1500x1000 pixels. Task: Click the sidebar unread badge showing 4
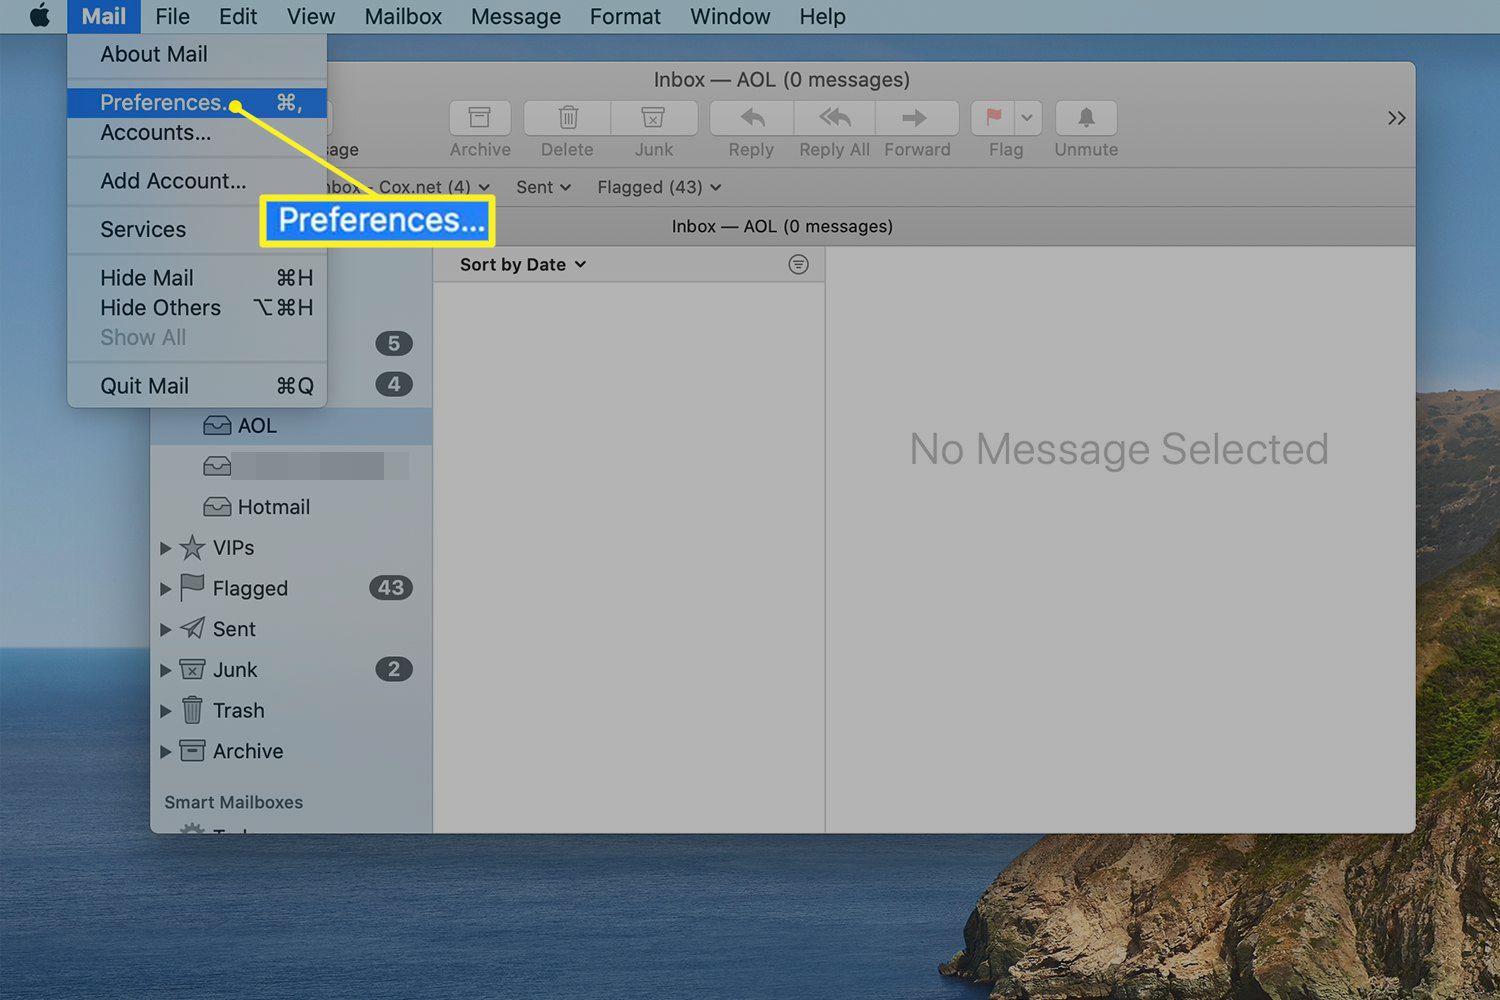[x=394, y=384]
